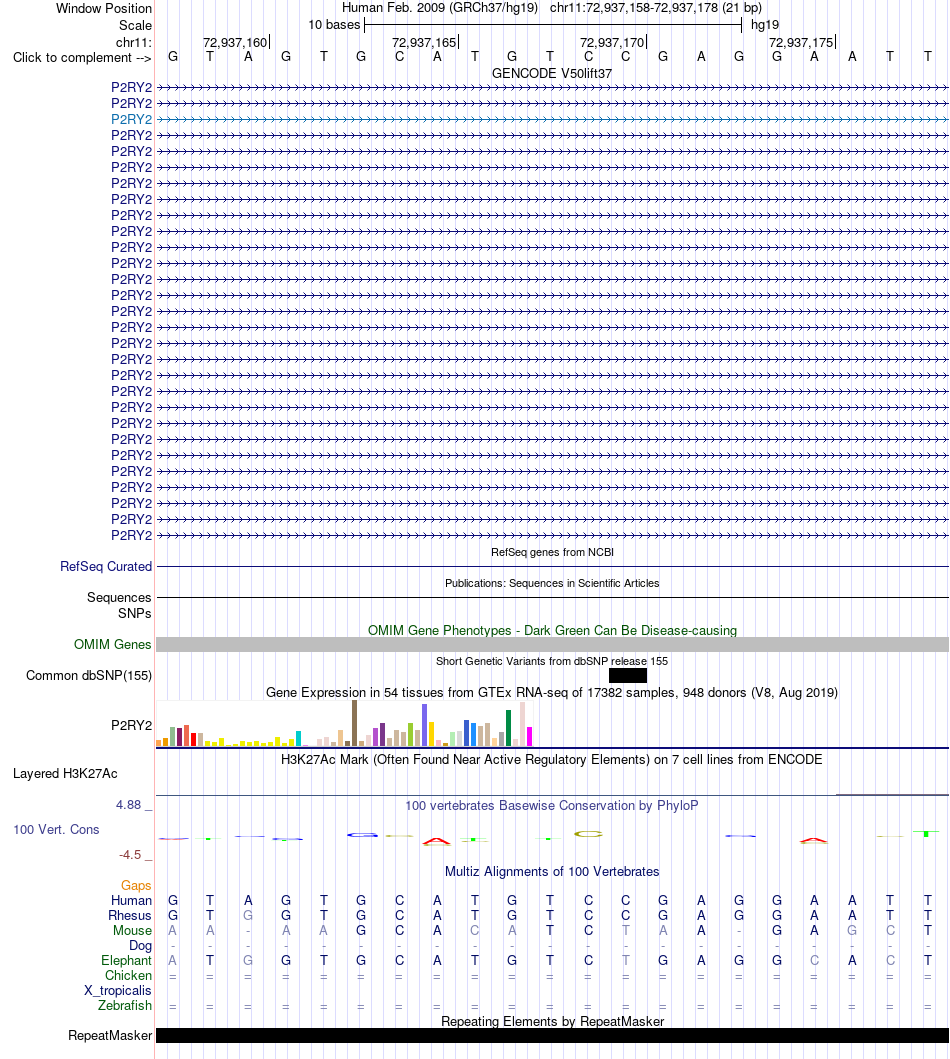Click the "10 bases" scale bar text

coord(334,24)
